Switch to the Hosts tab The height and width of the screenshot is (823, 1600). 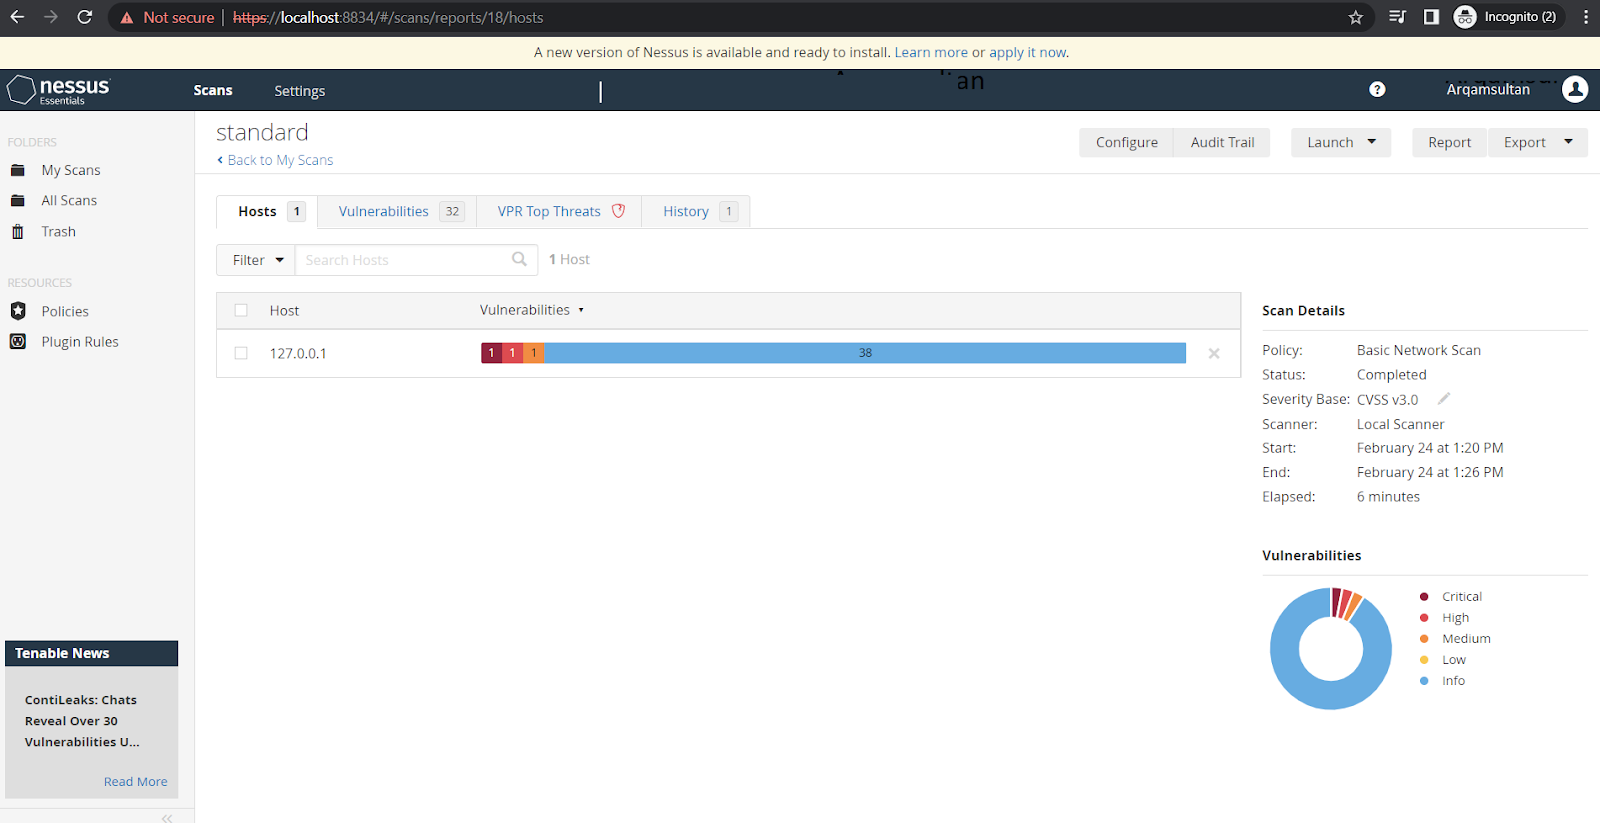[x=267, y=211]
